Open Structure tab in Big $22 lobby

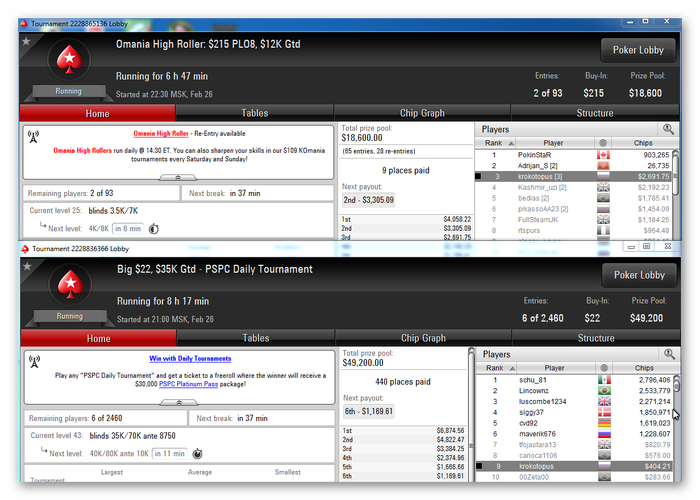click(596, 338)
